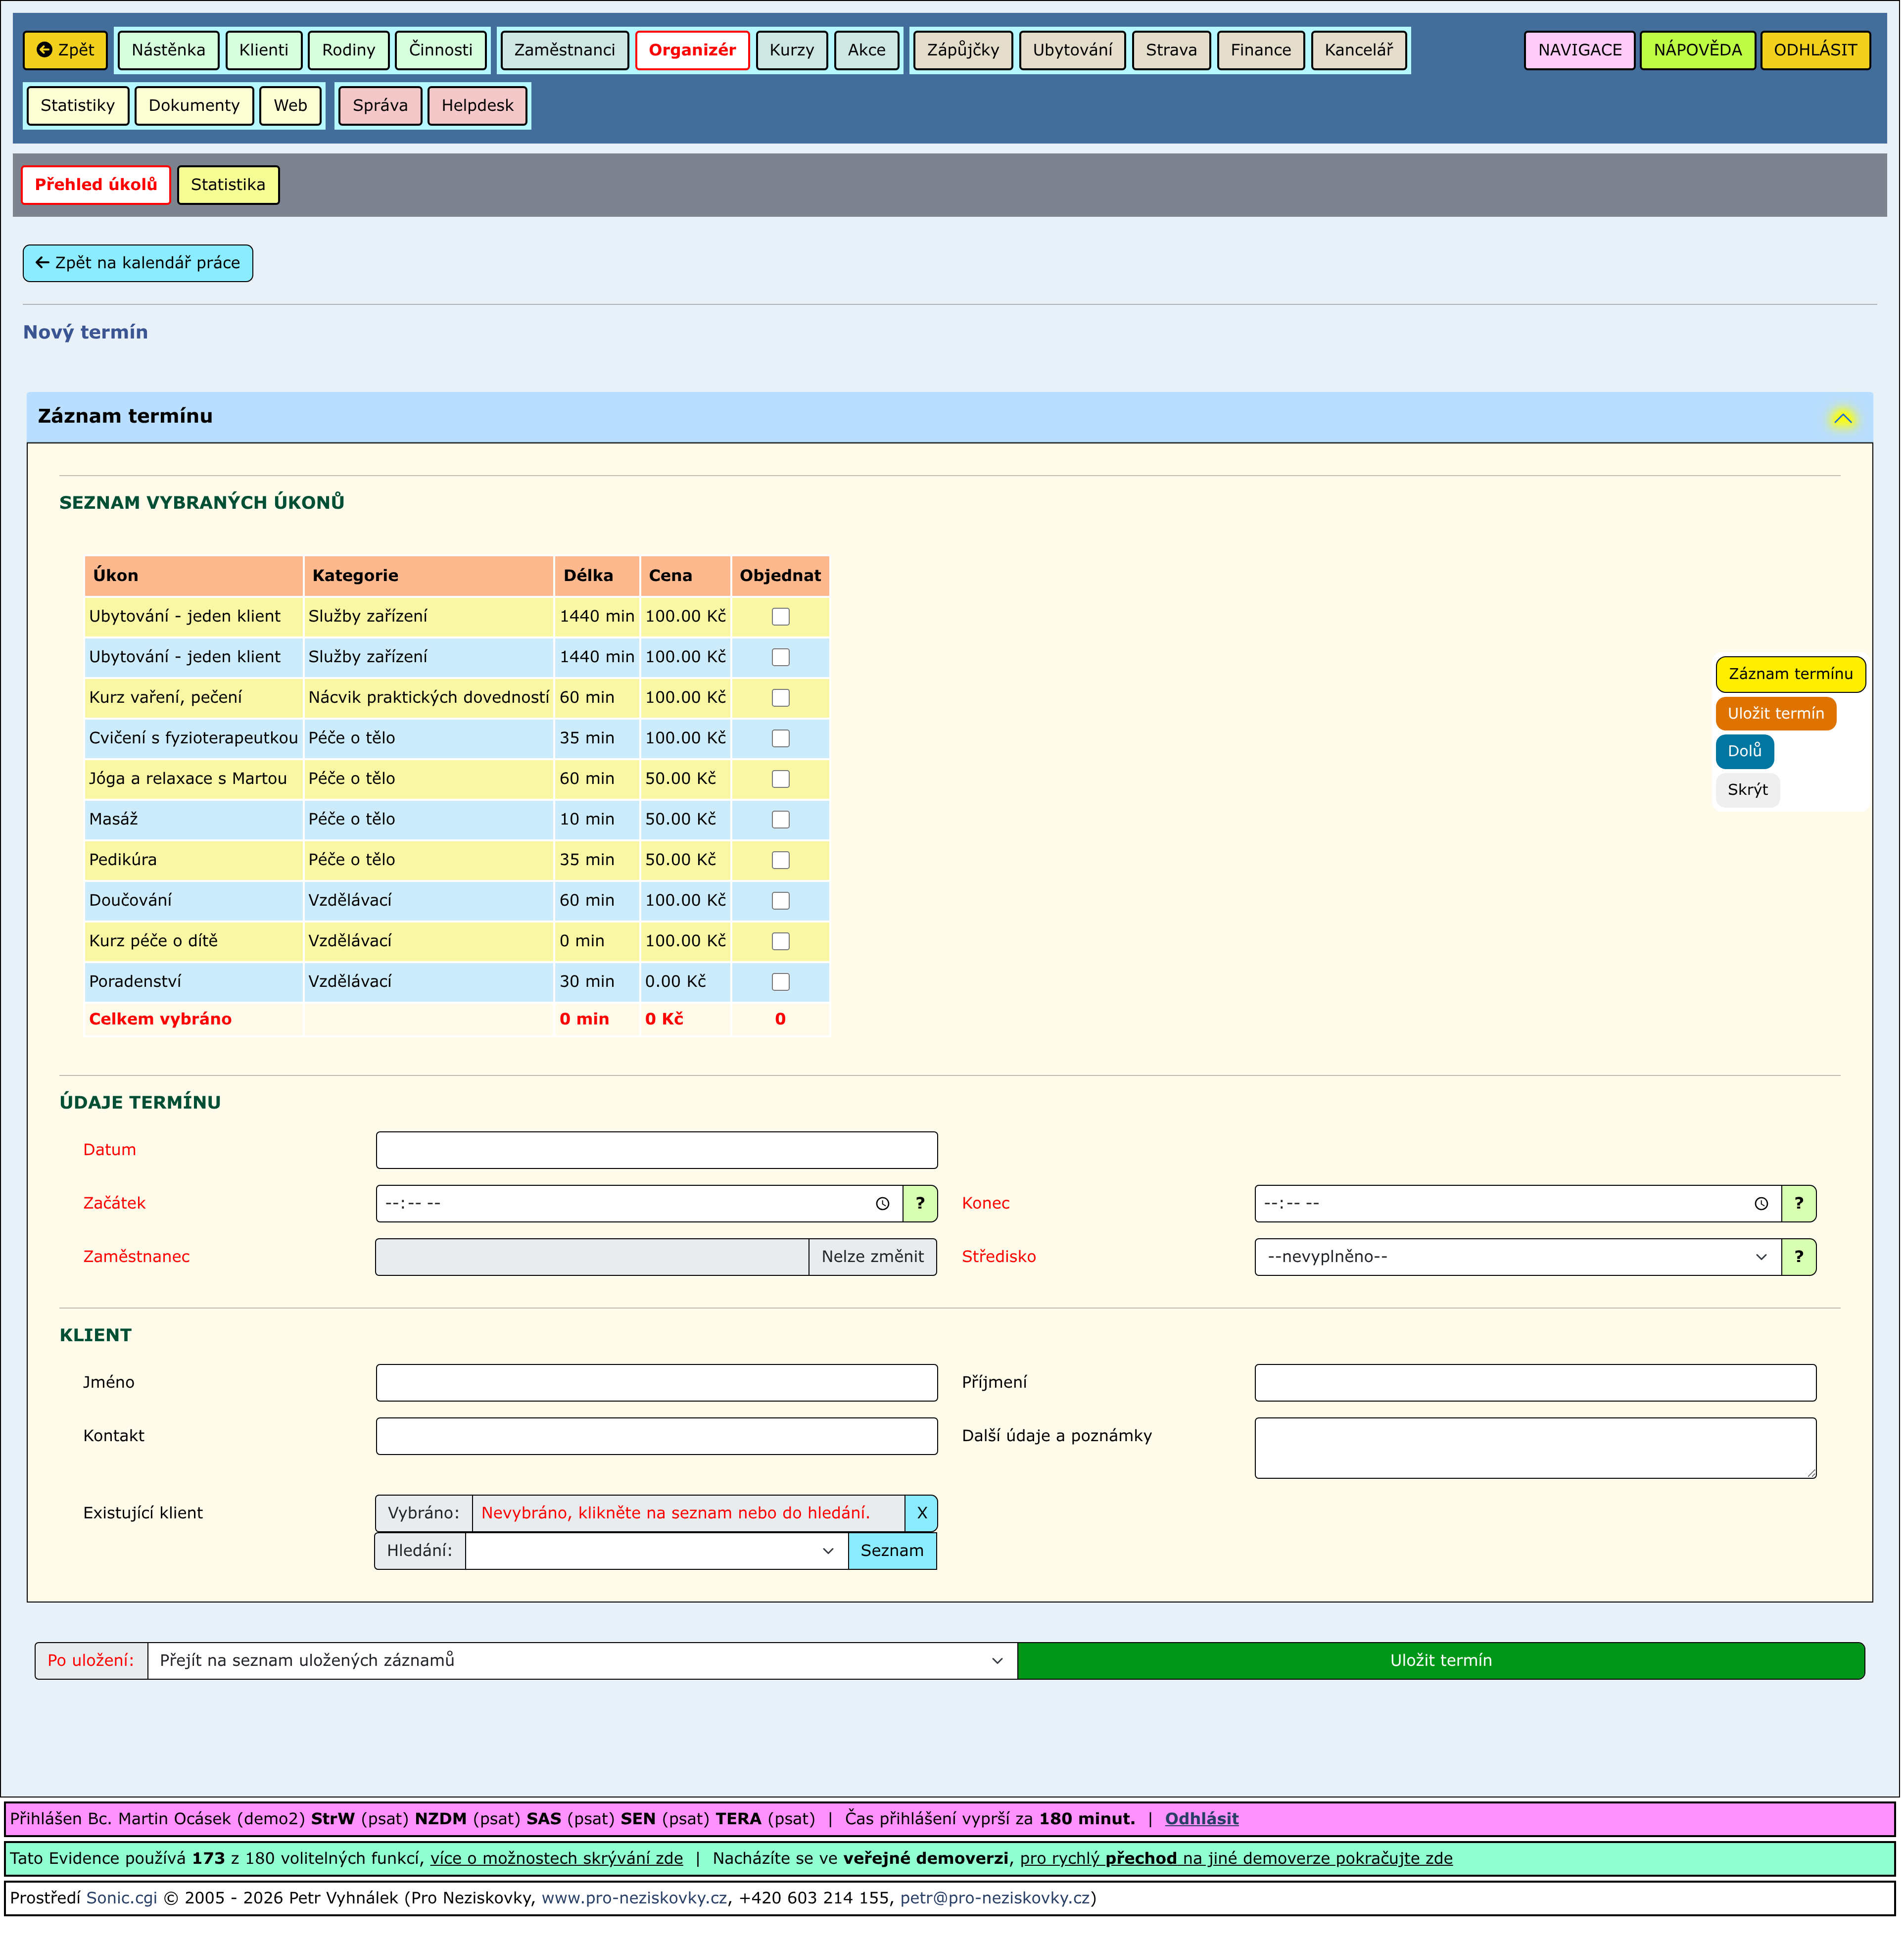Open the Zaměstnanci menu
This screenshot has width=1904, height=1944.
click(564, 50)
